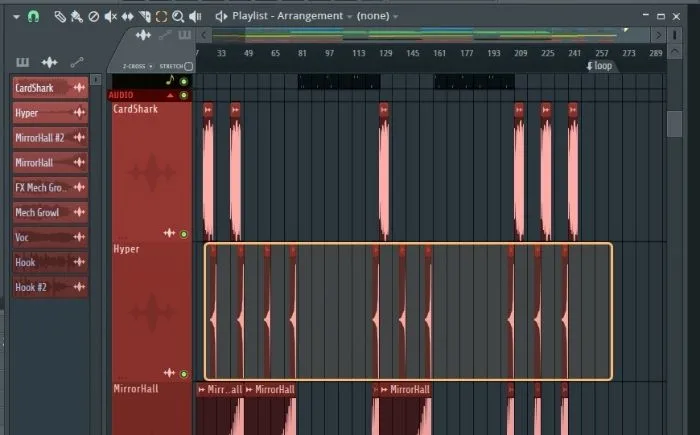Show patterns in top picker tabs
Image resolution: width=700 pixels, height=435 pixels.
[x=184, y=35]
